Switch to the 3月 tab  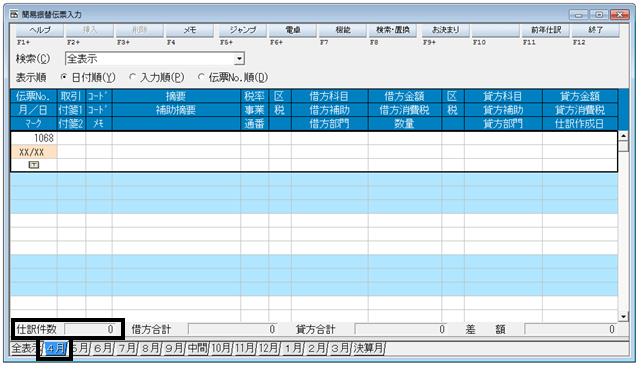point(340,349)
